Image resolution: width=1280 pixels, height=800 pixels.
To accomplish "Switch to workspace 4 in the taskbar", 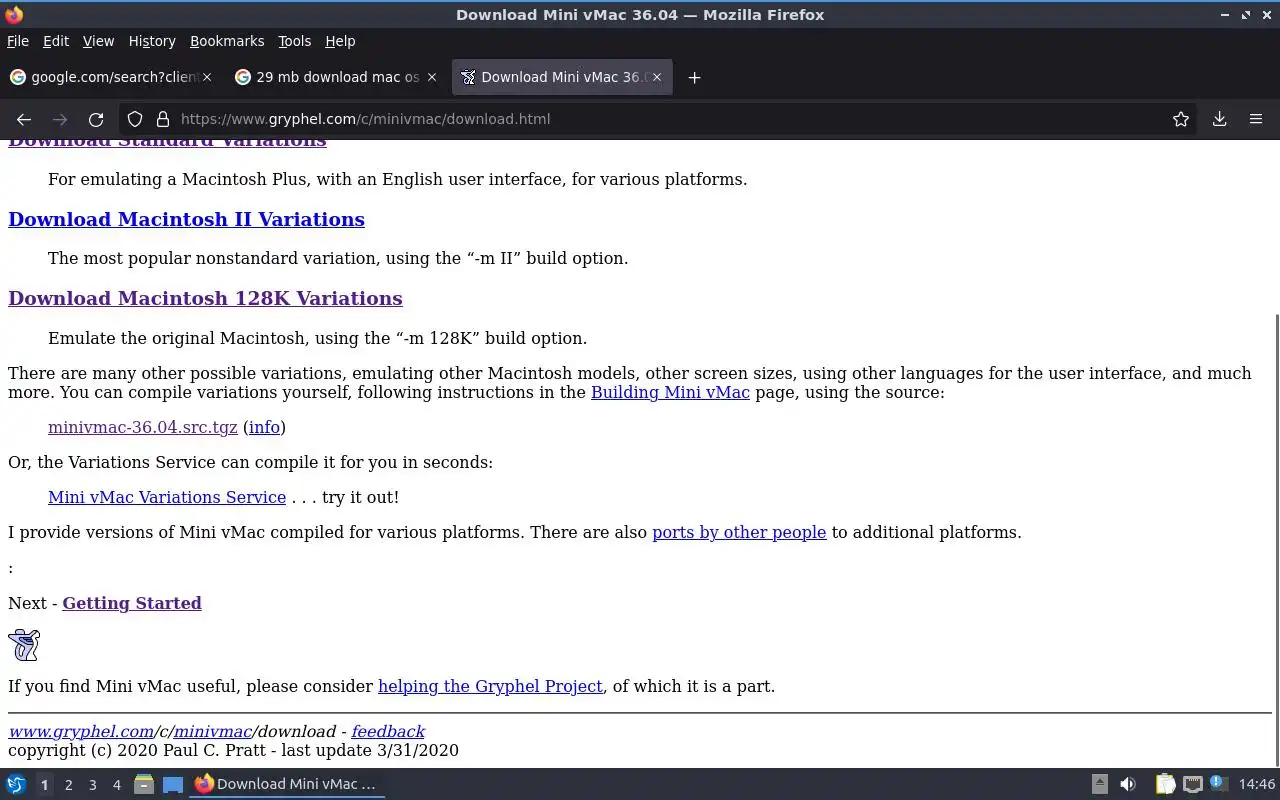I will click(116, 785).
